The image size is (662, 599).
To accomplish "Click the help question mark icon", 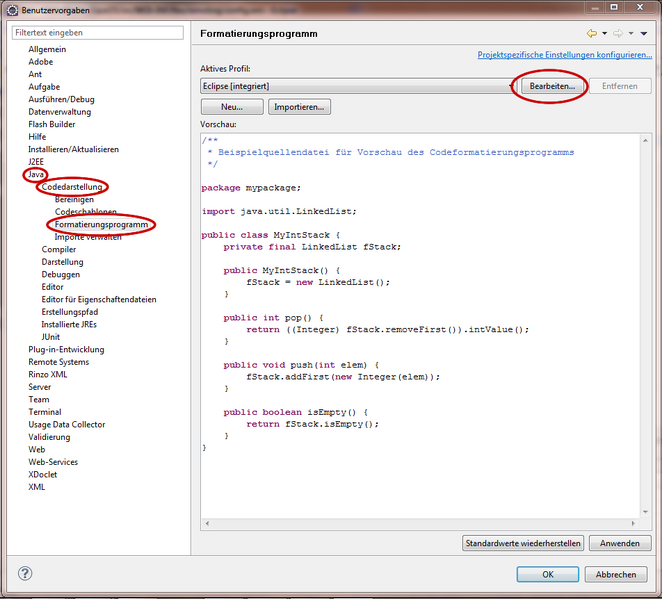I will point(25,573).
